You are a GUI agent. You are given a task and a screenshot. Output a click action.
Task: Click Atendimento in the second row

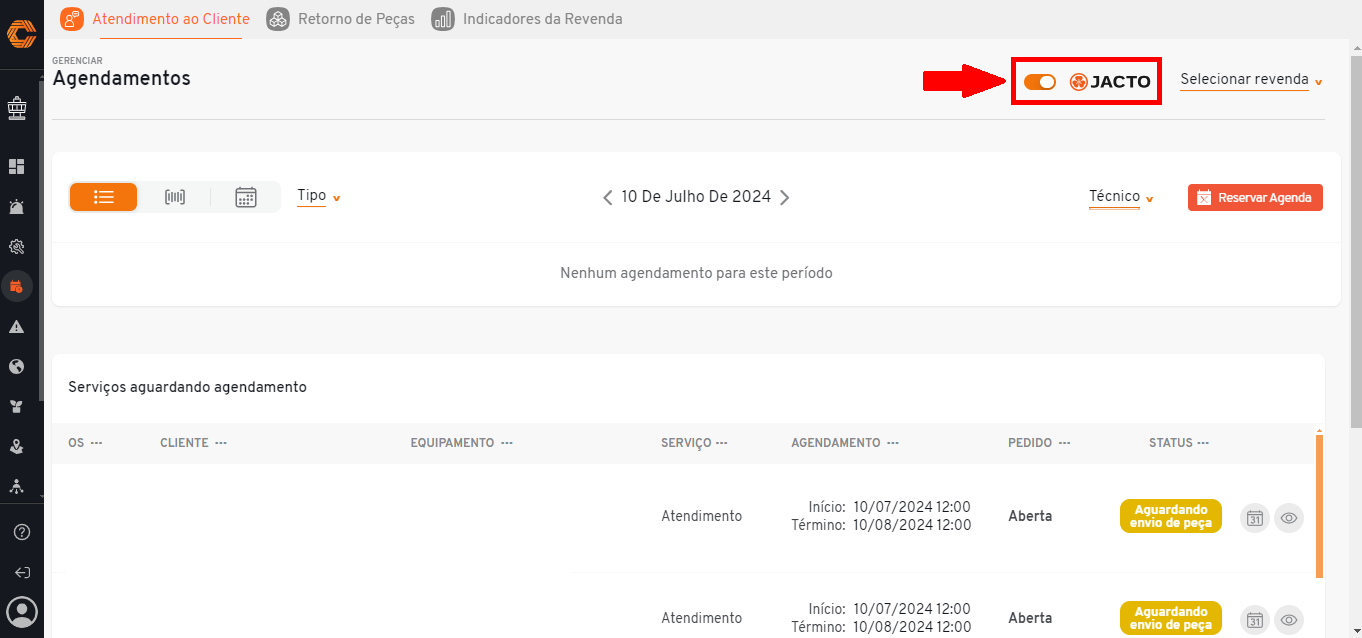click(x=702, y=618)
